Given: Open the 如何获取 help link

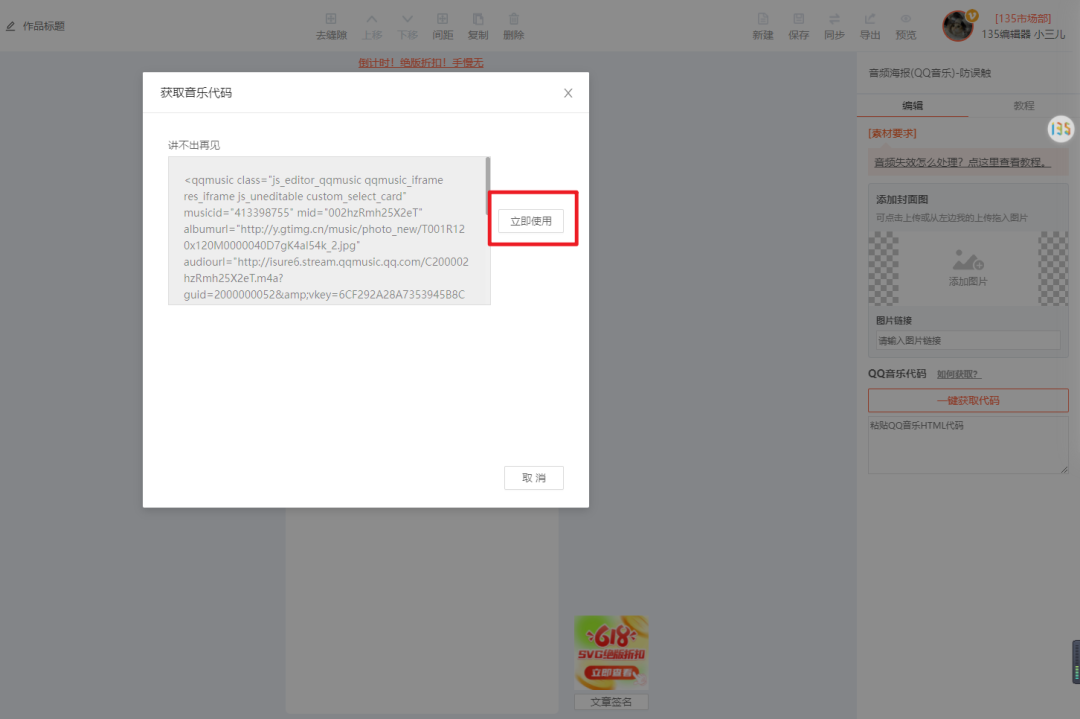Looking at the screenshot, I should click(x=959, y=374).
